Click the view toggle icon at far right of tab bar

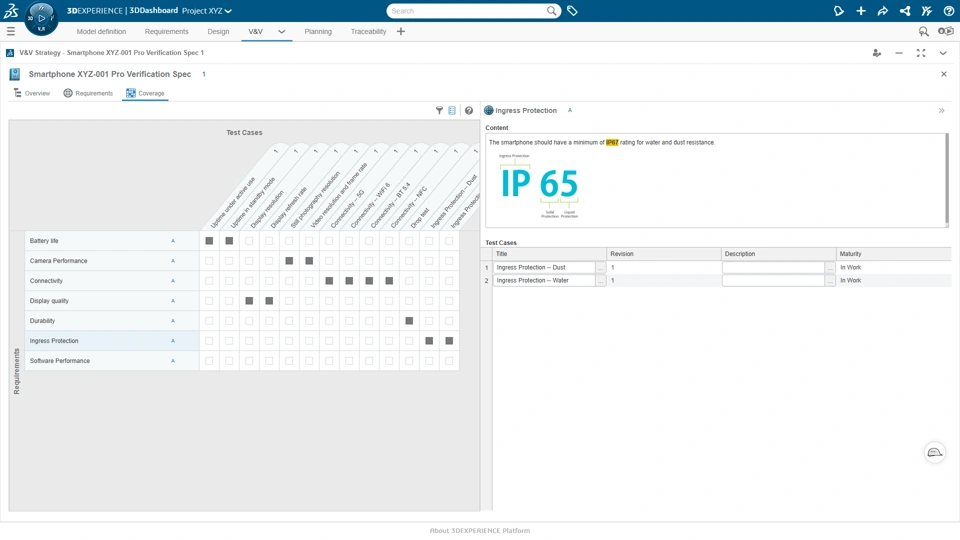pos(945,31)
